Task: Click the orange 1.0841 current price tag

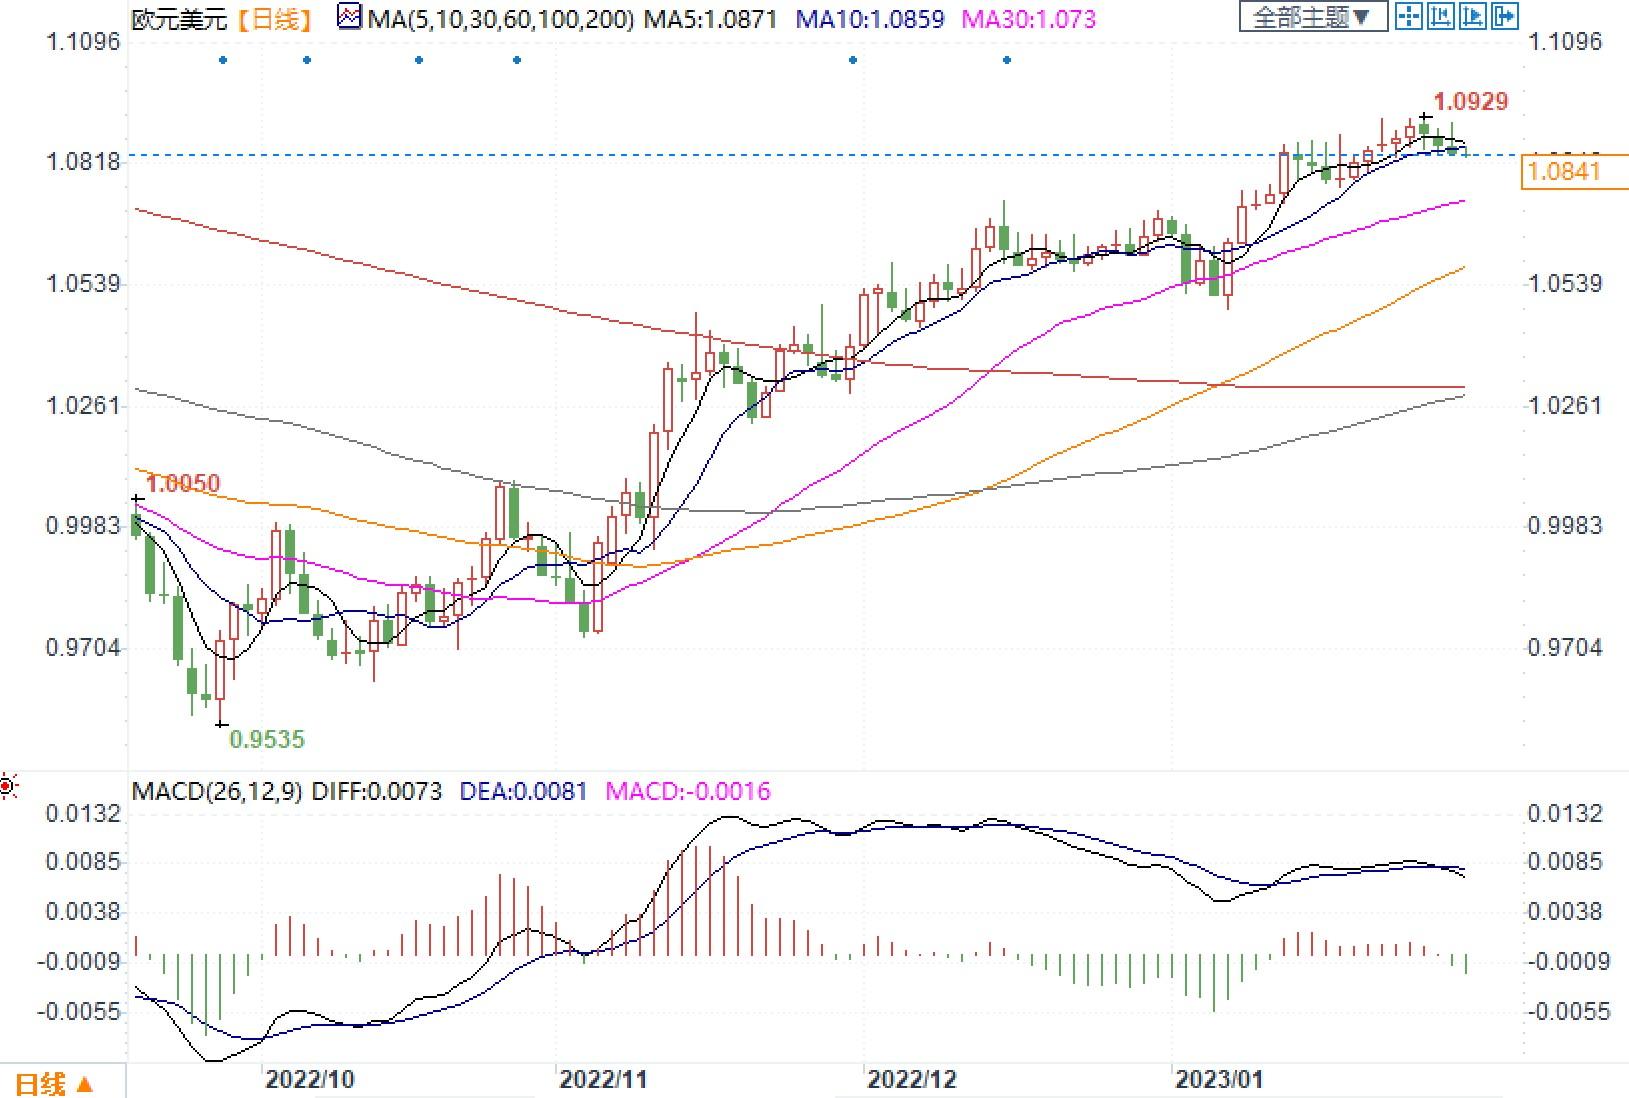Action: (x=1565, y=171)
